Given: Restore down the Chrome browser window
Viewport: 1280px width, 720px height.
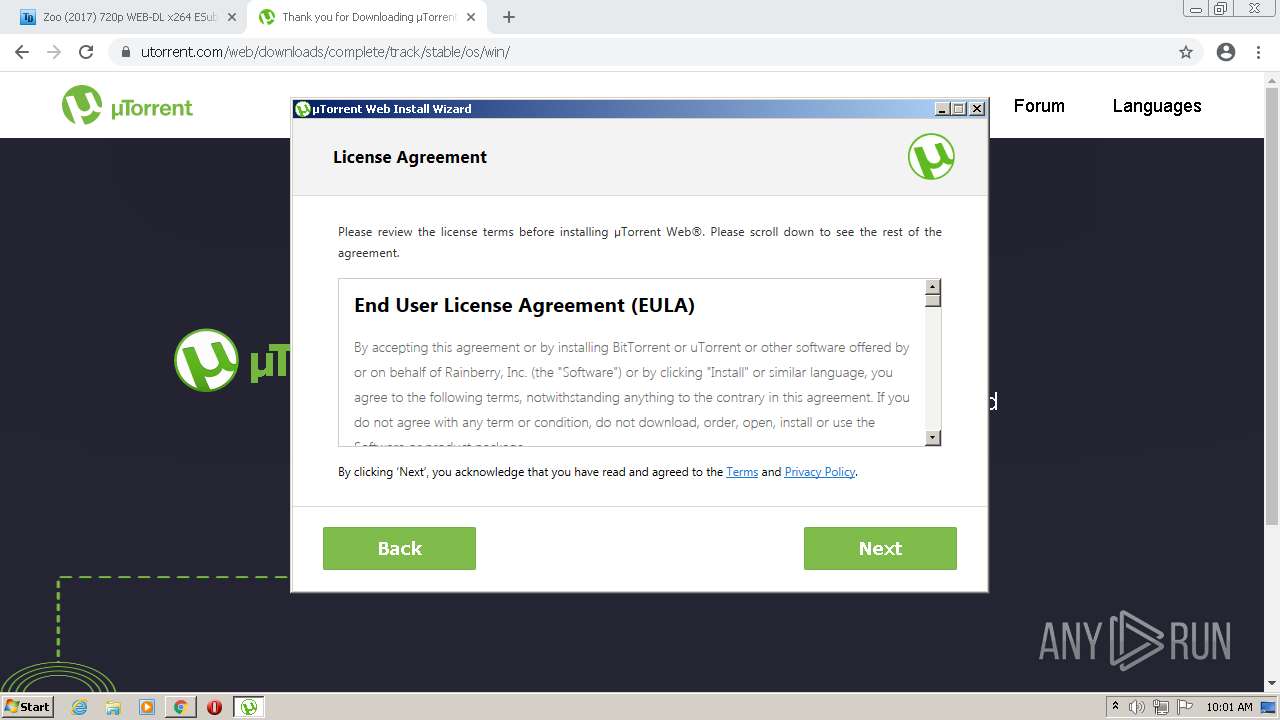Looking at the screenshot, I should click(1221, 8).
